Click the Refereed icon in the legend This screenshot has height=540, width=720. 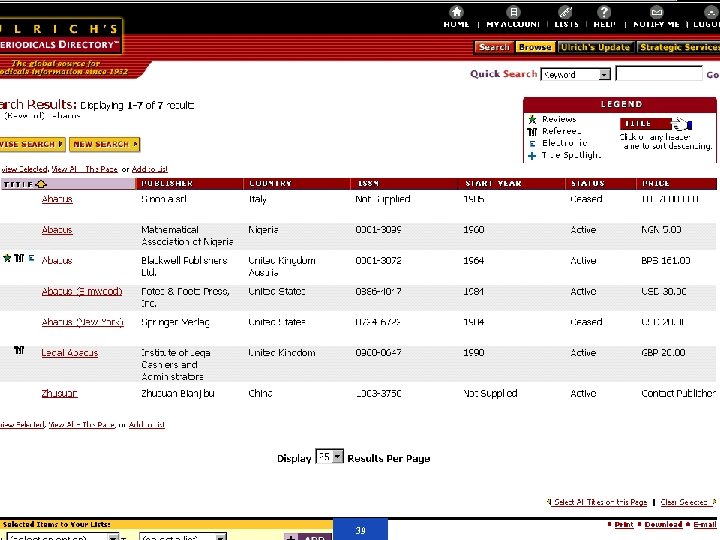point(532,132)
